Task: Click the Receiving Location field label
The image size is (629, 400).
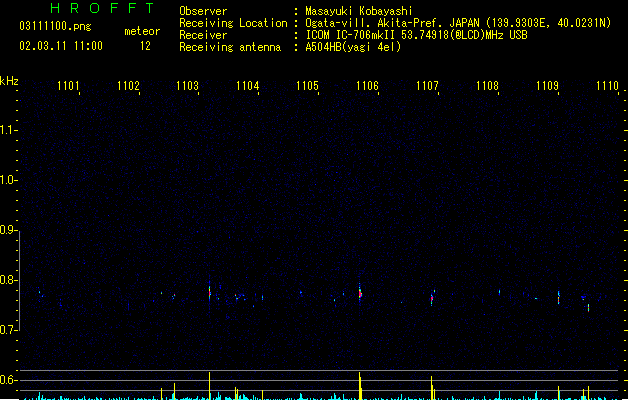Action: point(233,23)
